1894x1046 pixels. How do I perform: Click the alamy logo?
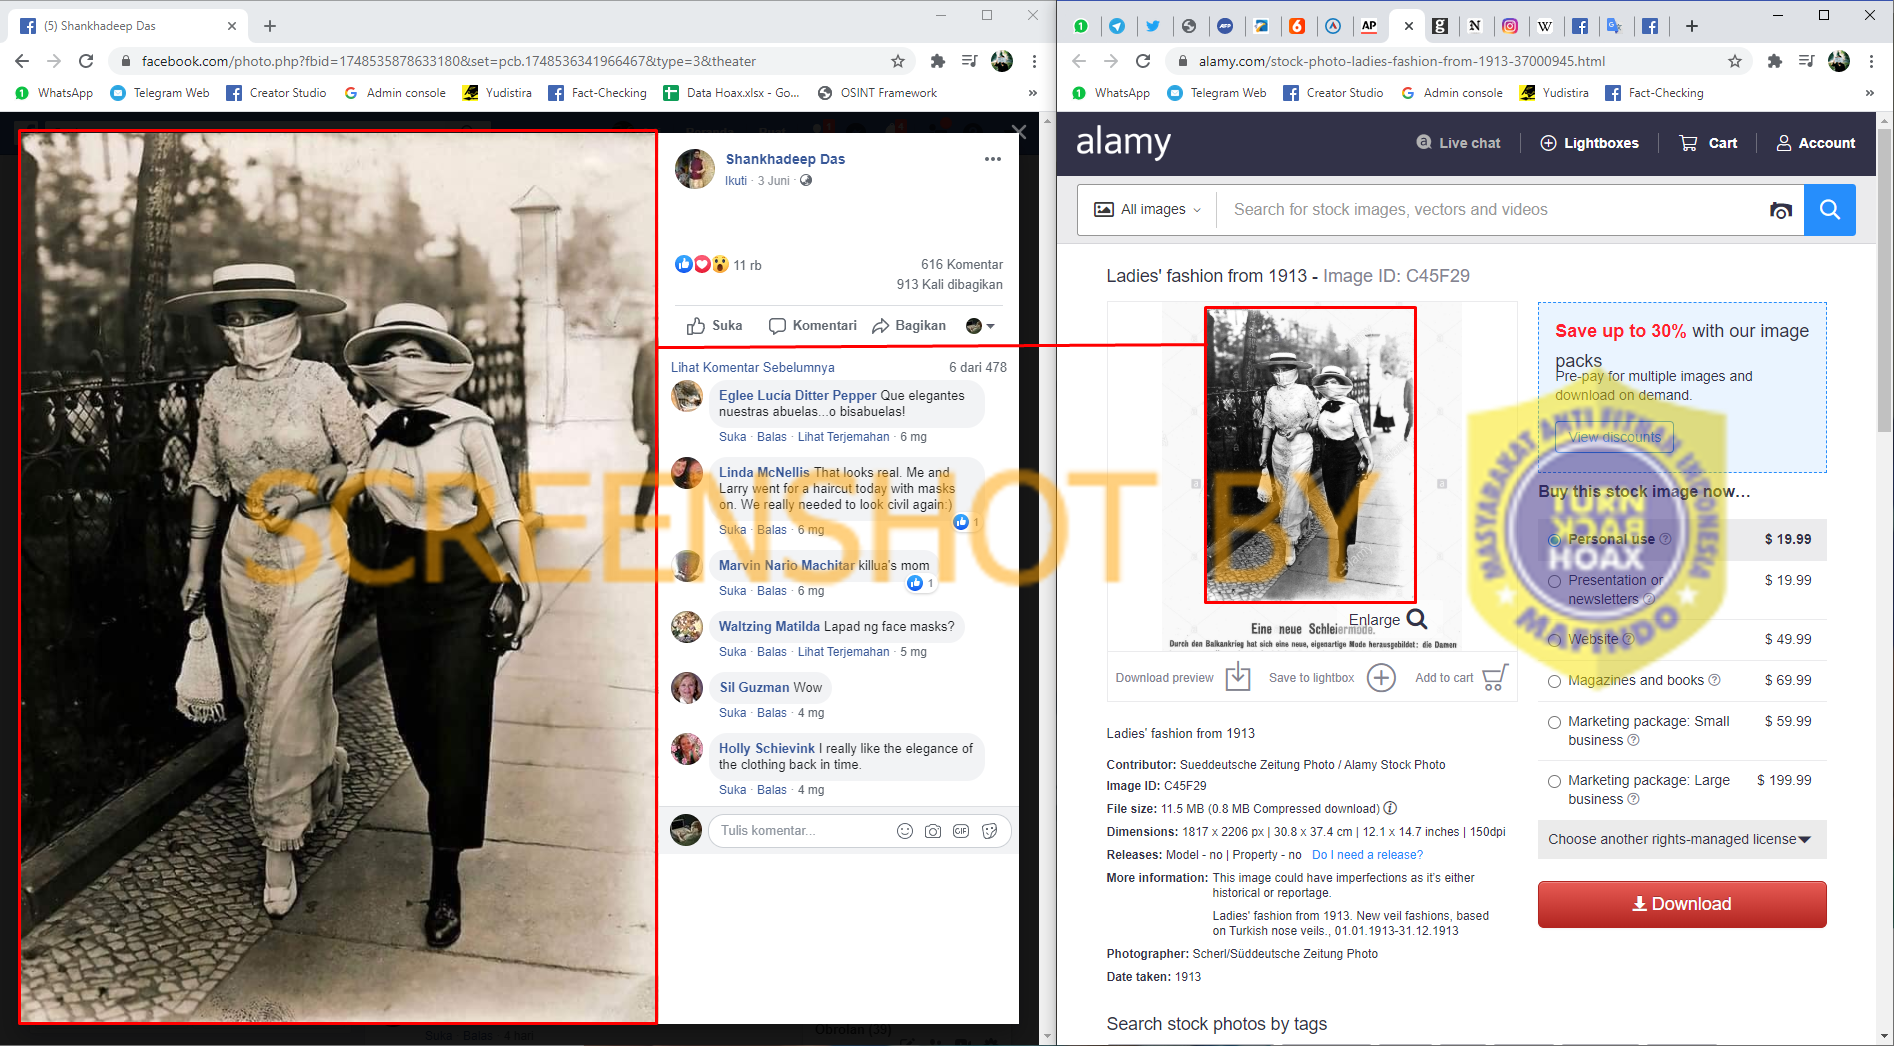[1123, 141]
